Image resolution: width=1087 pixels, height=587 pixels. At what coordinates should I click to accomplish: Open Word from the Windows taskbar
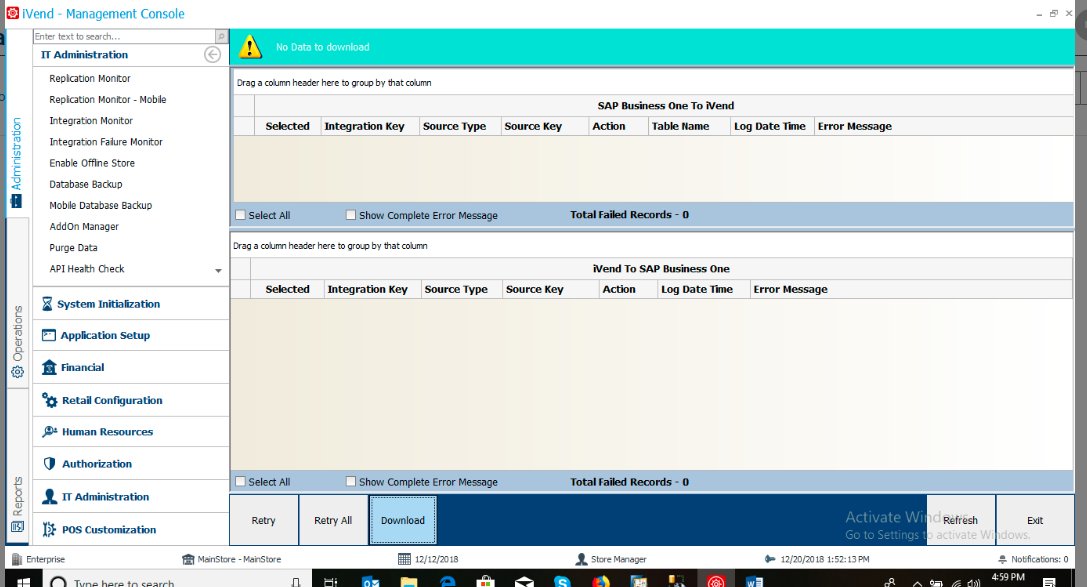pyautogui.click(x=754, y=582)
